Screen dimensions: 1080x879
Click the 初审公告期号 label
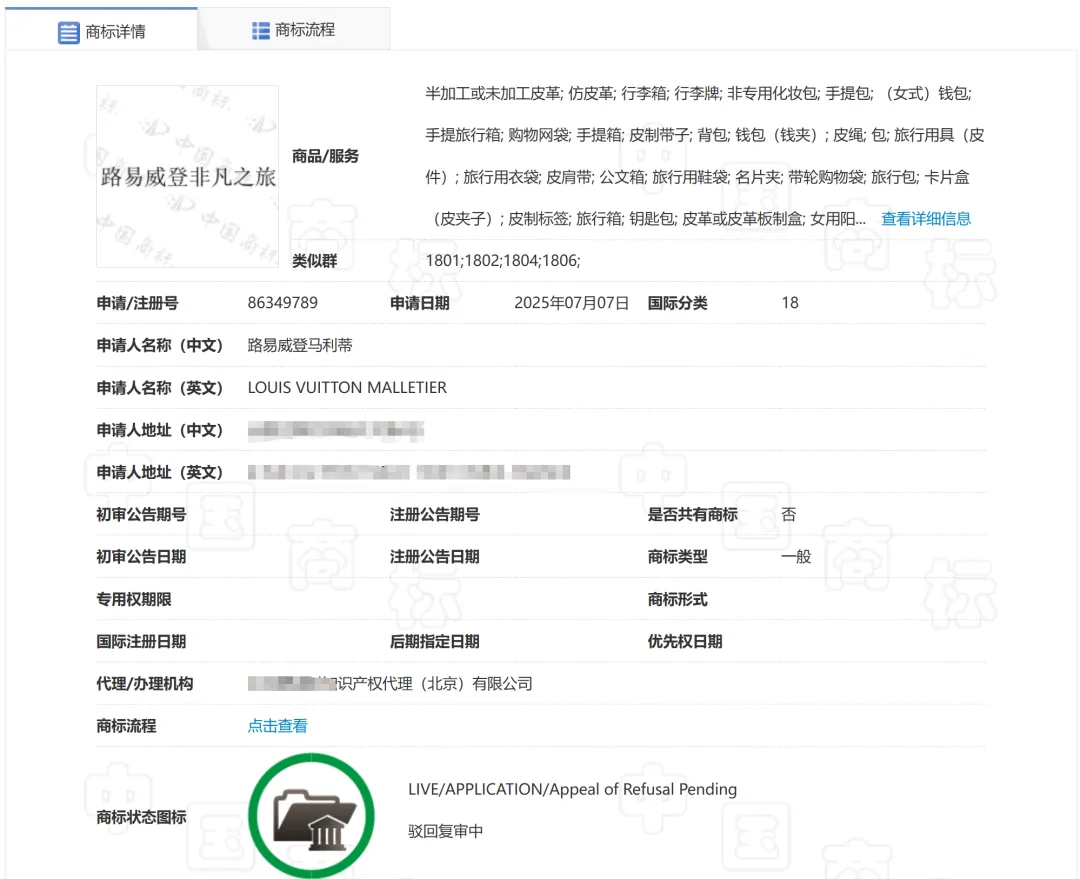(141, 515)
